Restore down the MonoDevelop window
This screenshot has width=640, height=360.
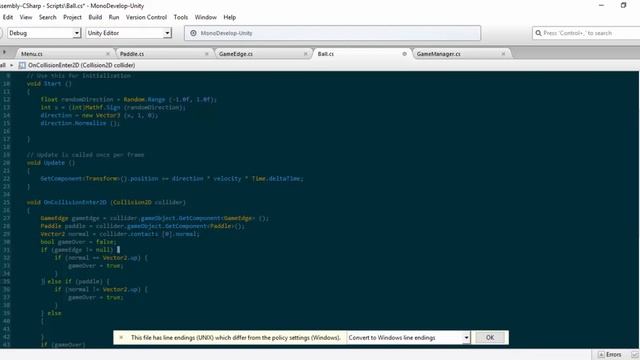tap(623, 5)
